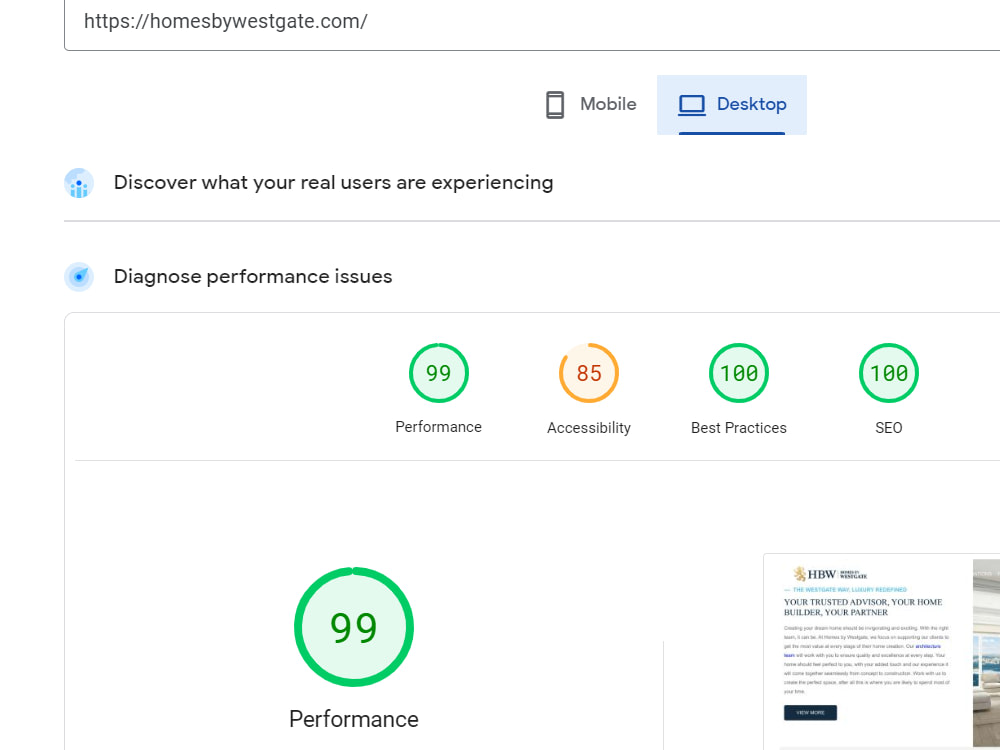Switch to the Mobile tab

(590, 103)
